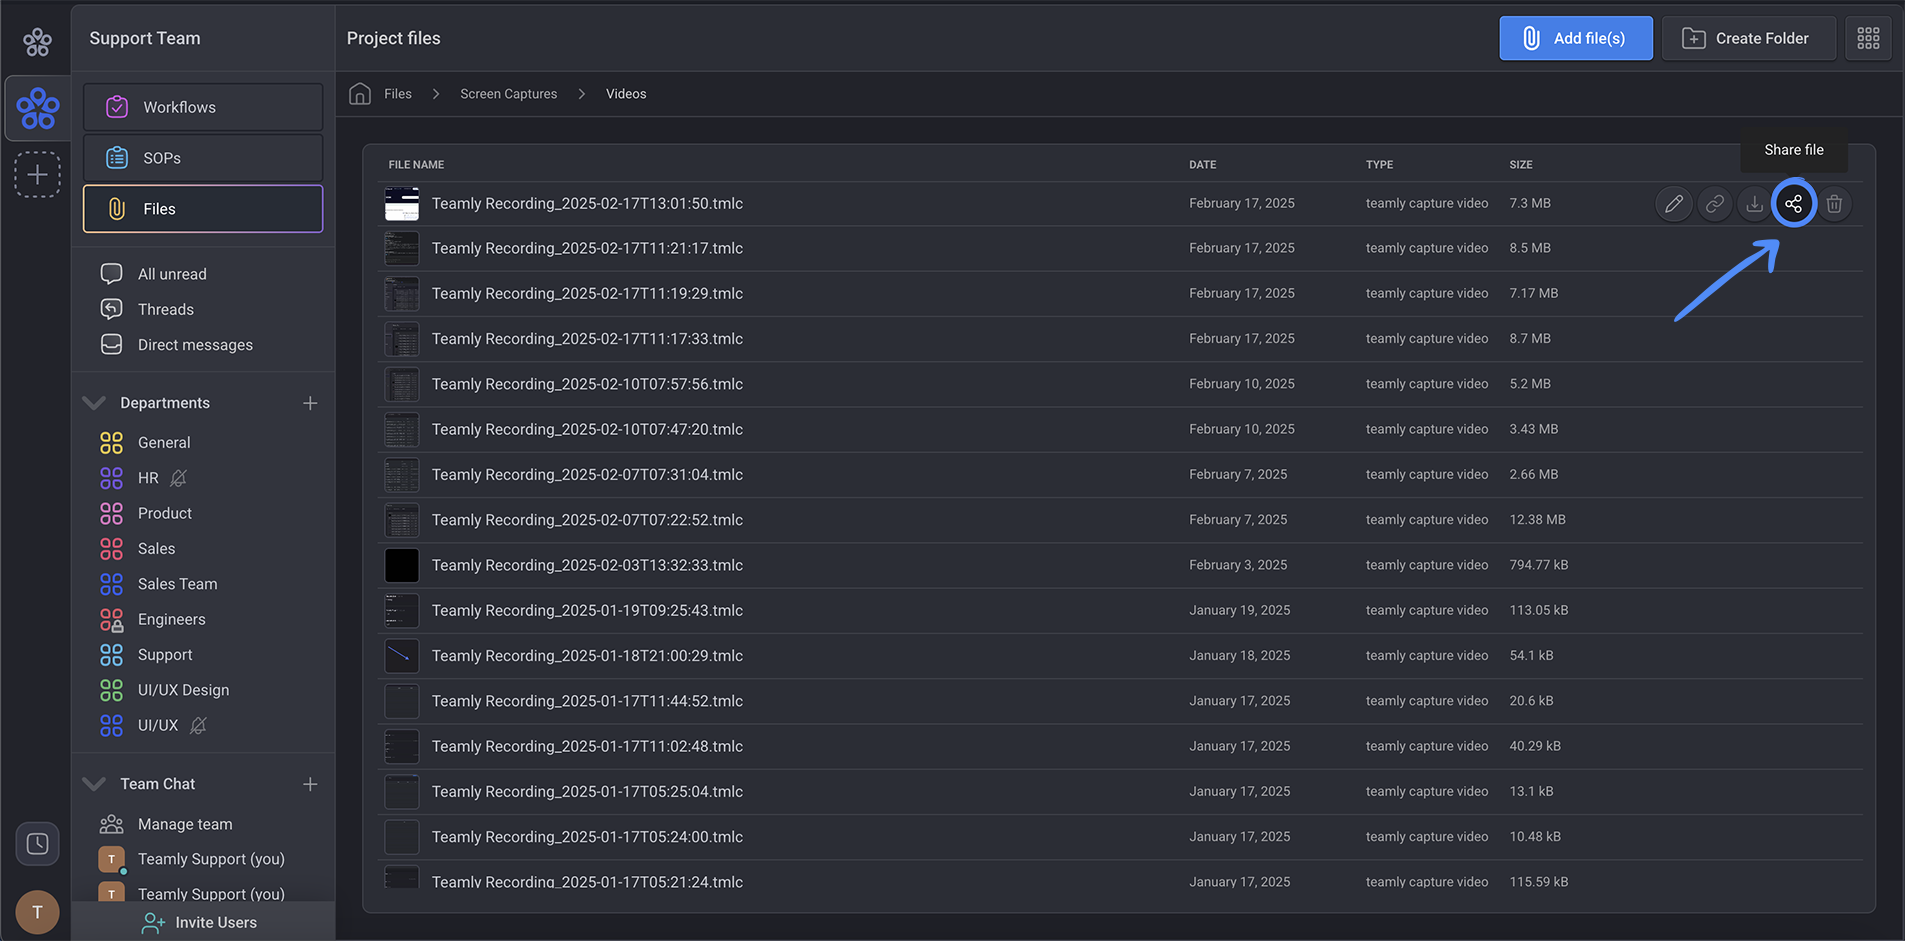Viewport: 1905px width, 941px height.
Task: Add a new department with plus icon
Action: (x=310, y=403)
